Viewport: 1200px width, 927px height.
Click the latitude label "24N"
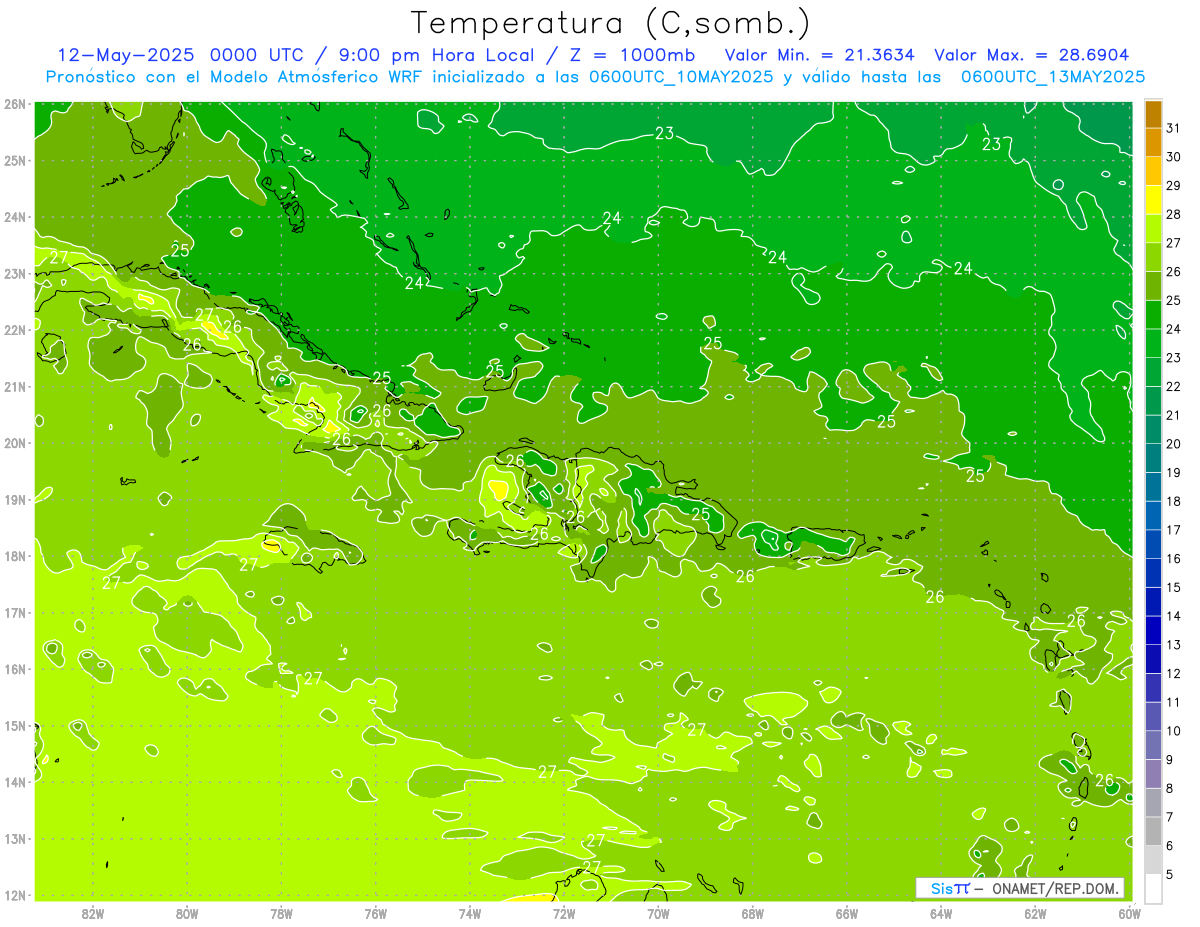pyautogui.click(x=15, y=217)
